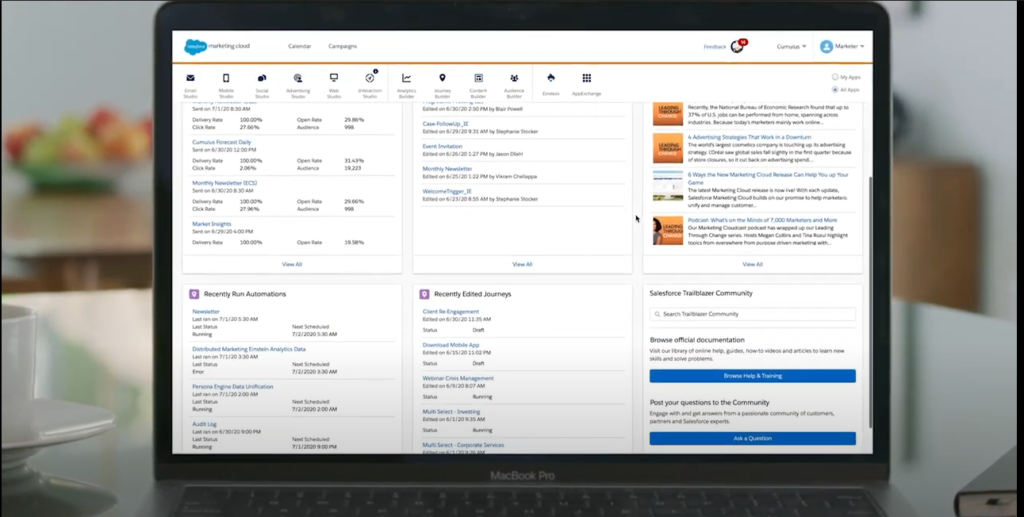
Task: Click the Salesforce Marketing Cloud logo
Action: click(217, 46)
